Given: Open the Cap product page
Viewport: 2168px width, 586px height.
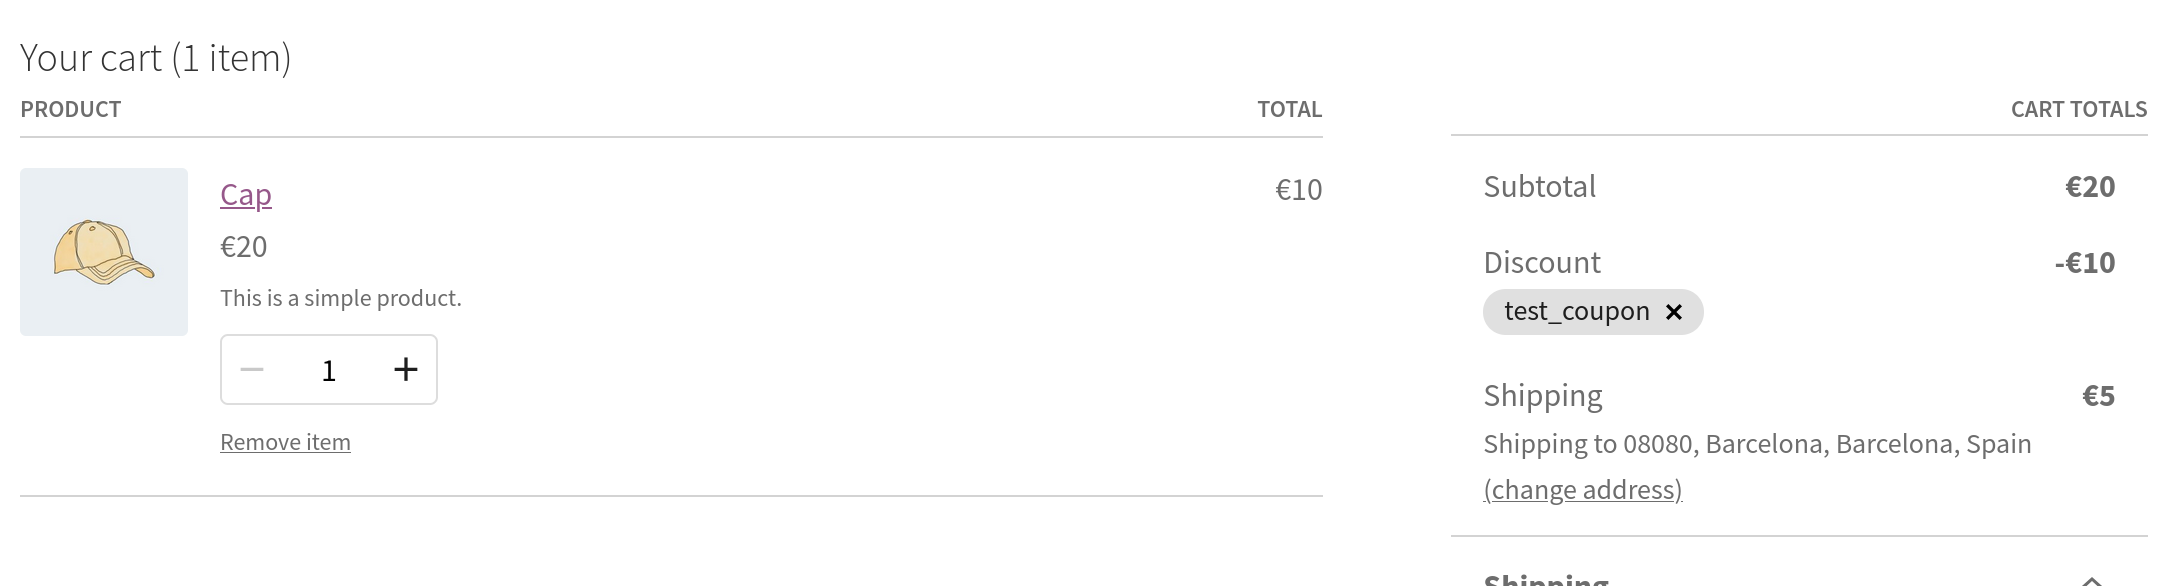Looking at the screenshot, I should click(244, 194).
